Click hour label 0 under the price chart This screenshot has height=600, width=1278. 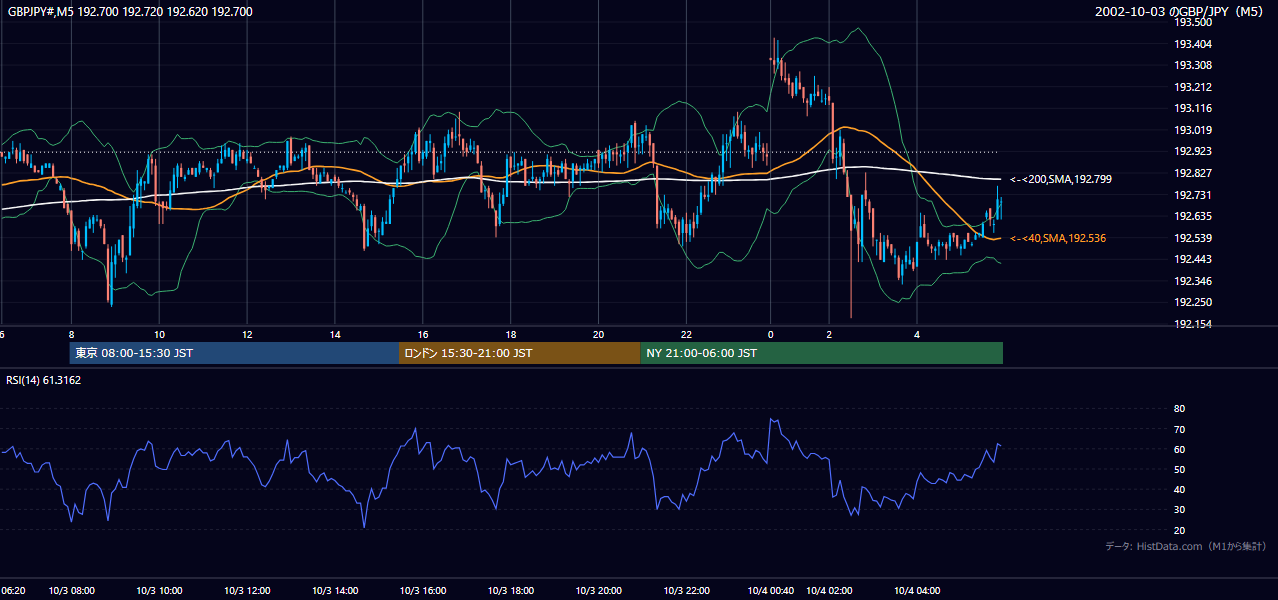coord(771,334)
